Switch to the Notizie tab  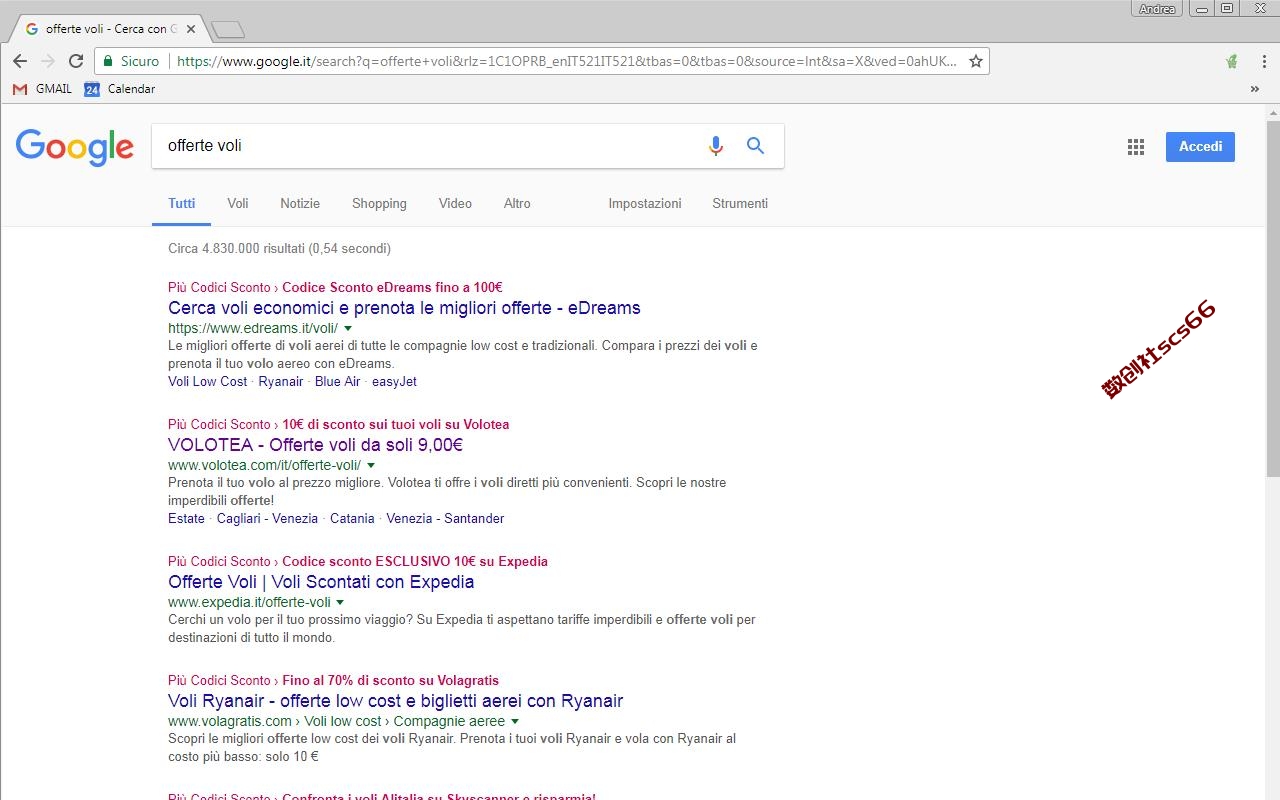pos(300,203)
